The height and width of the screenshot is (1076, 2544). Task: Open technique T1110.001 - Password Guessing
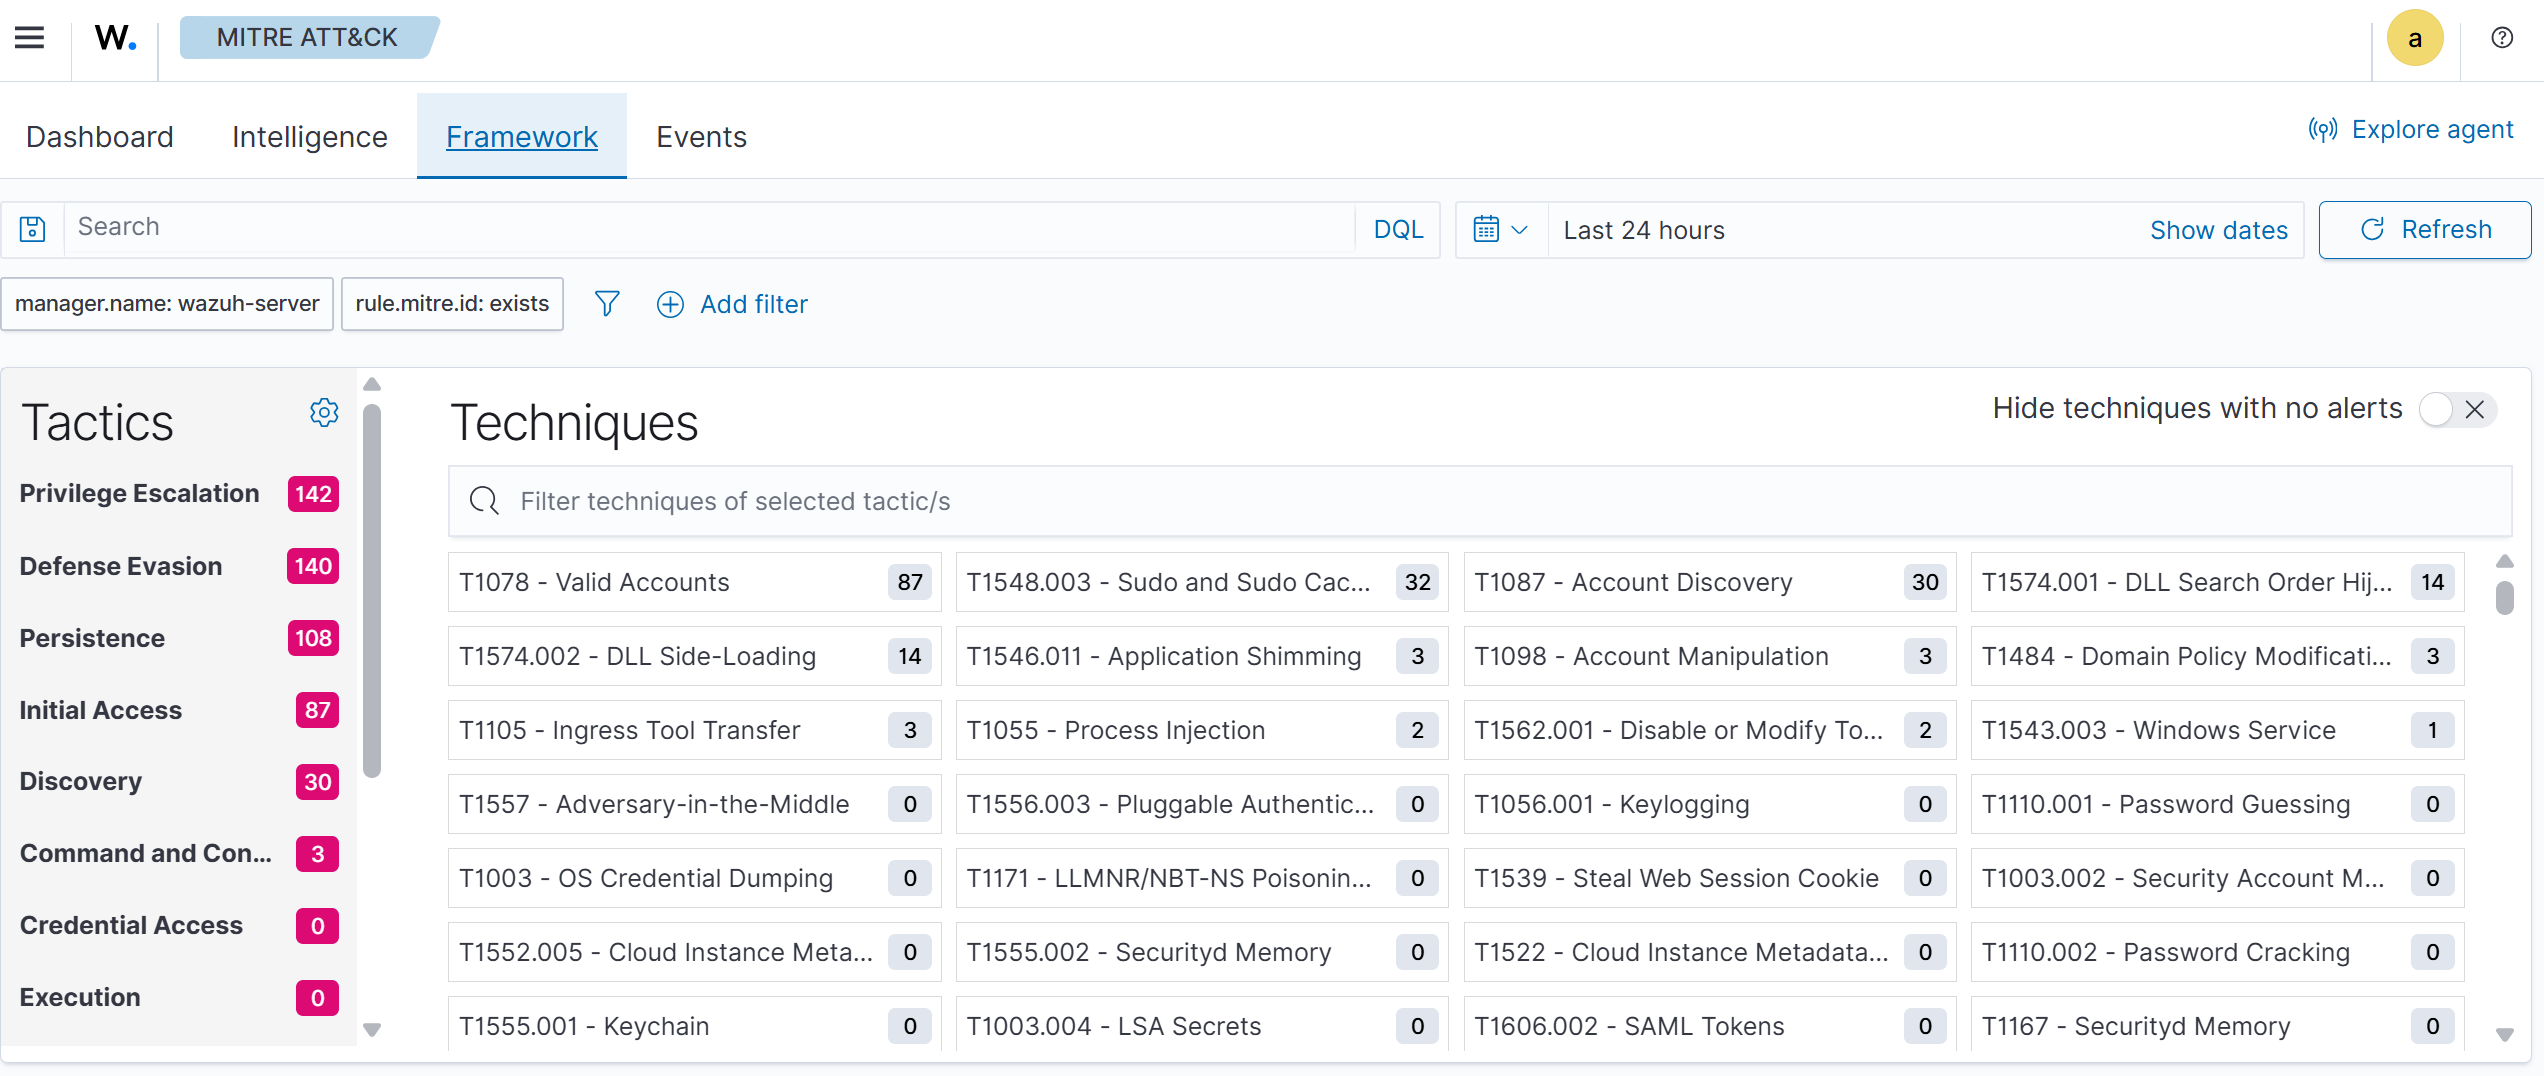2217,804
